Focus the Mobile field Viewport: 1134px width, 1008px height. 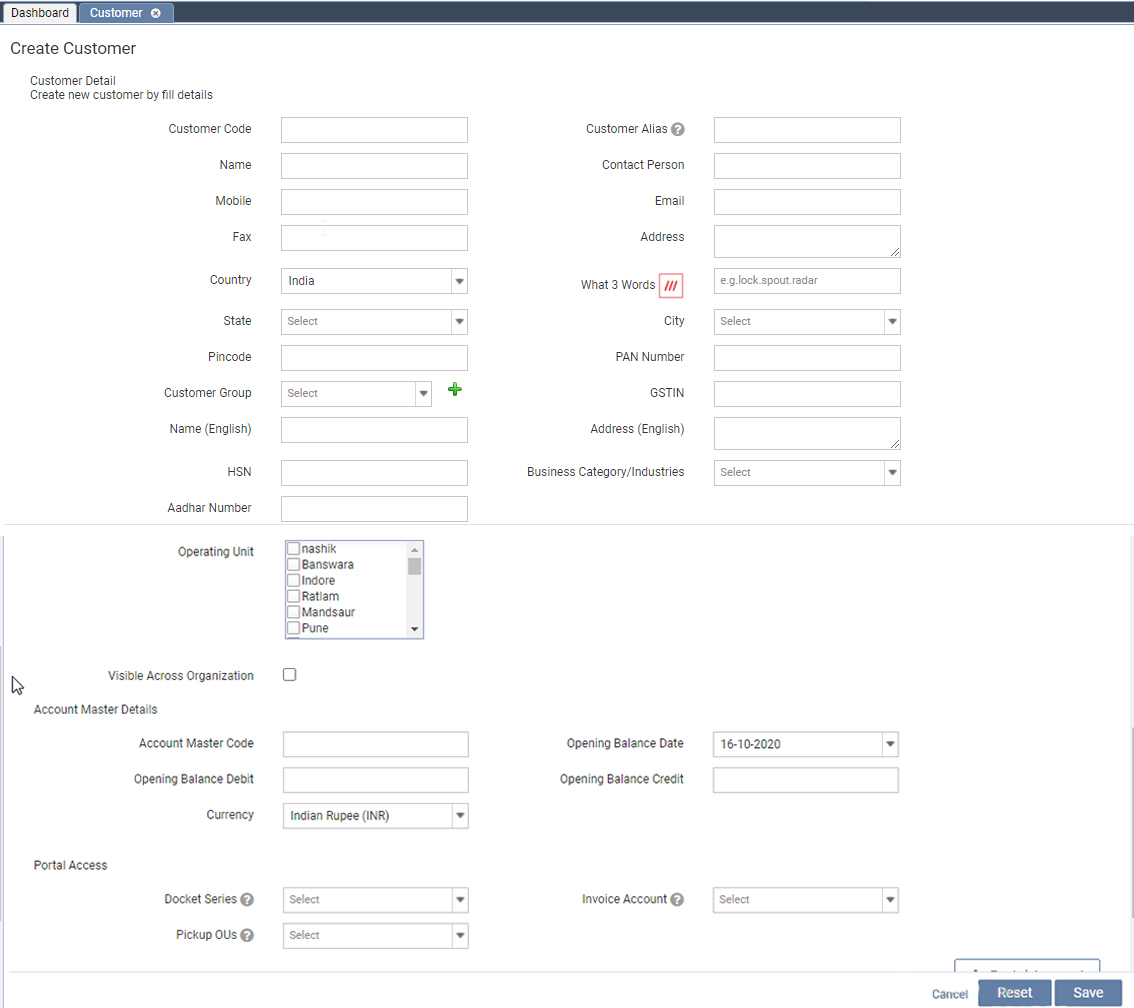click(x=374, y=202)
